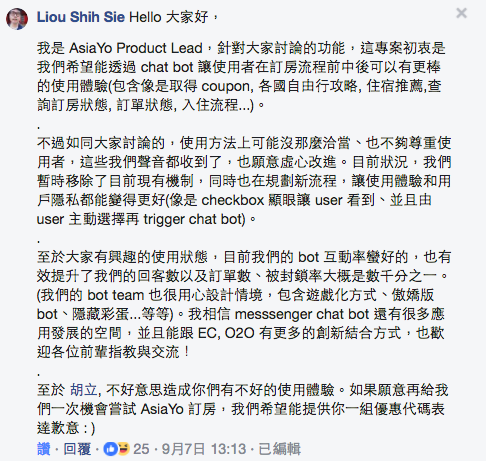The image size is (486, 461).
Task: Click the AsiaYo 訂房 text in last paragraph
Action: pos(178,409)
